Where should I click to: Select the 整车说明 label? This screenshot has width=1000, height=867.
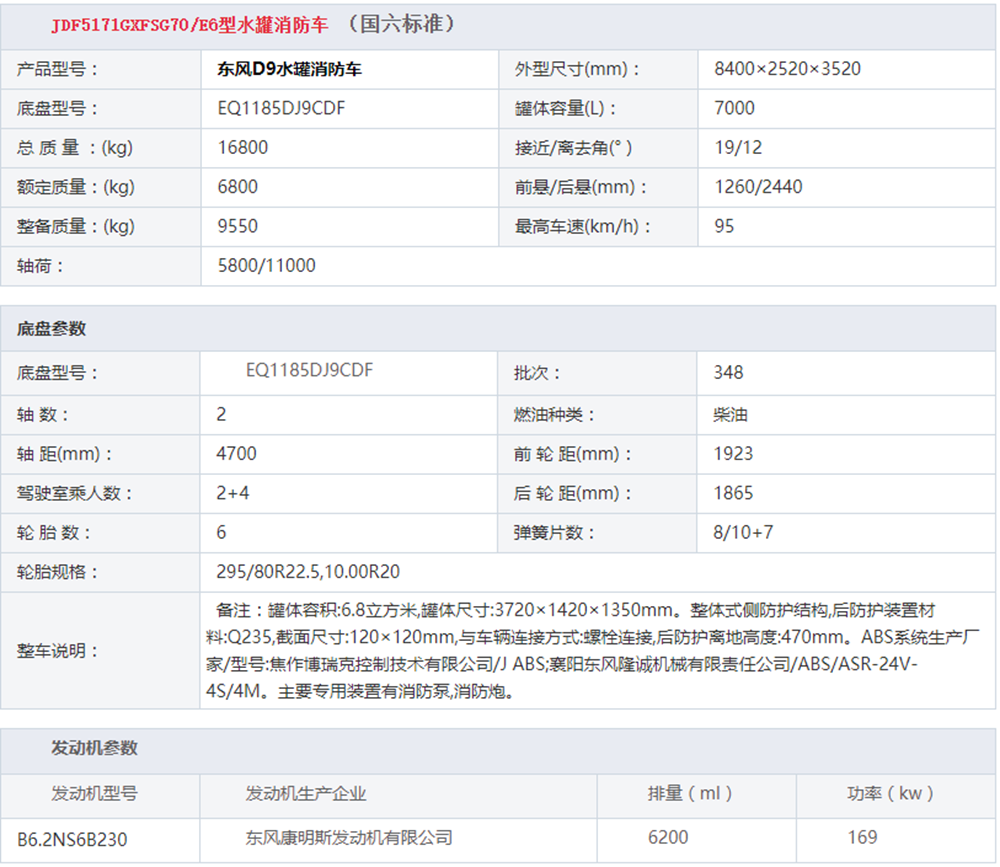(x=57, y=651)
